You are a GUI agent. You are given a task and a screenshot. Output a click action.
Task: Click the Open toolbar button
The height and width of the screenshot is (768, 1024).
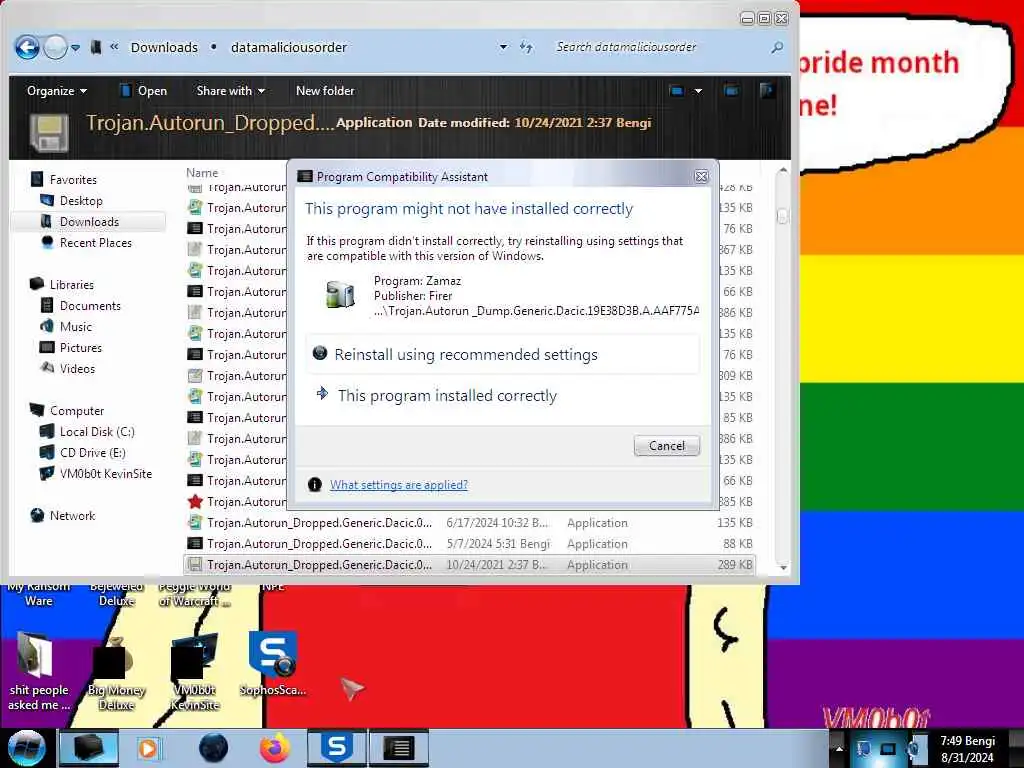[144, 91]
